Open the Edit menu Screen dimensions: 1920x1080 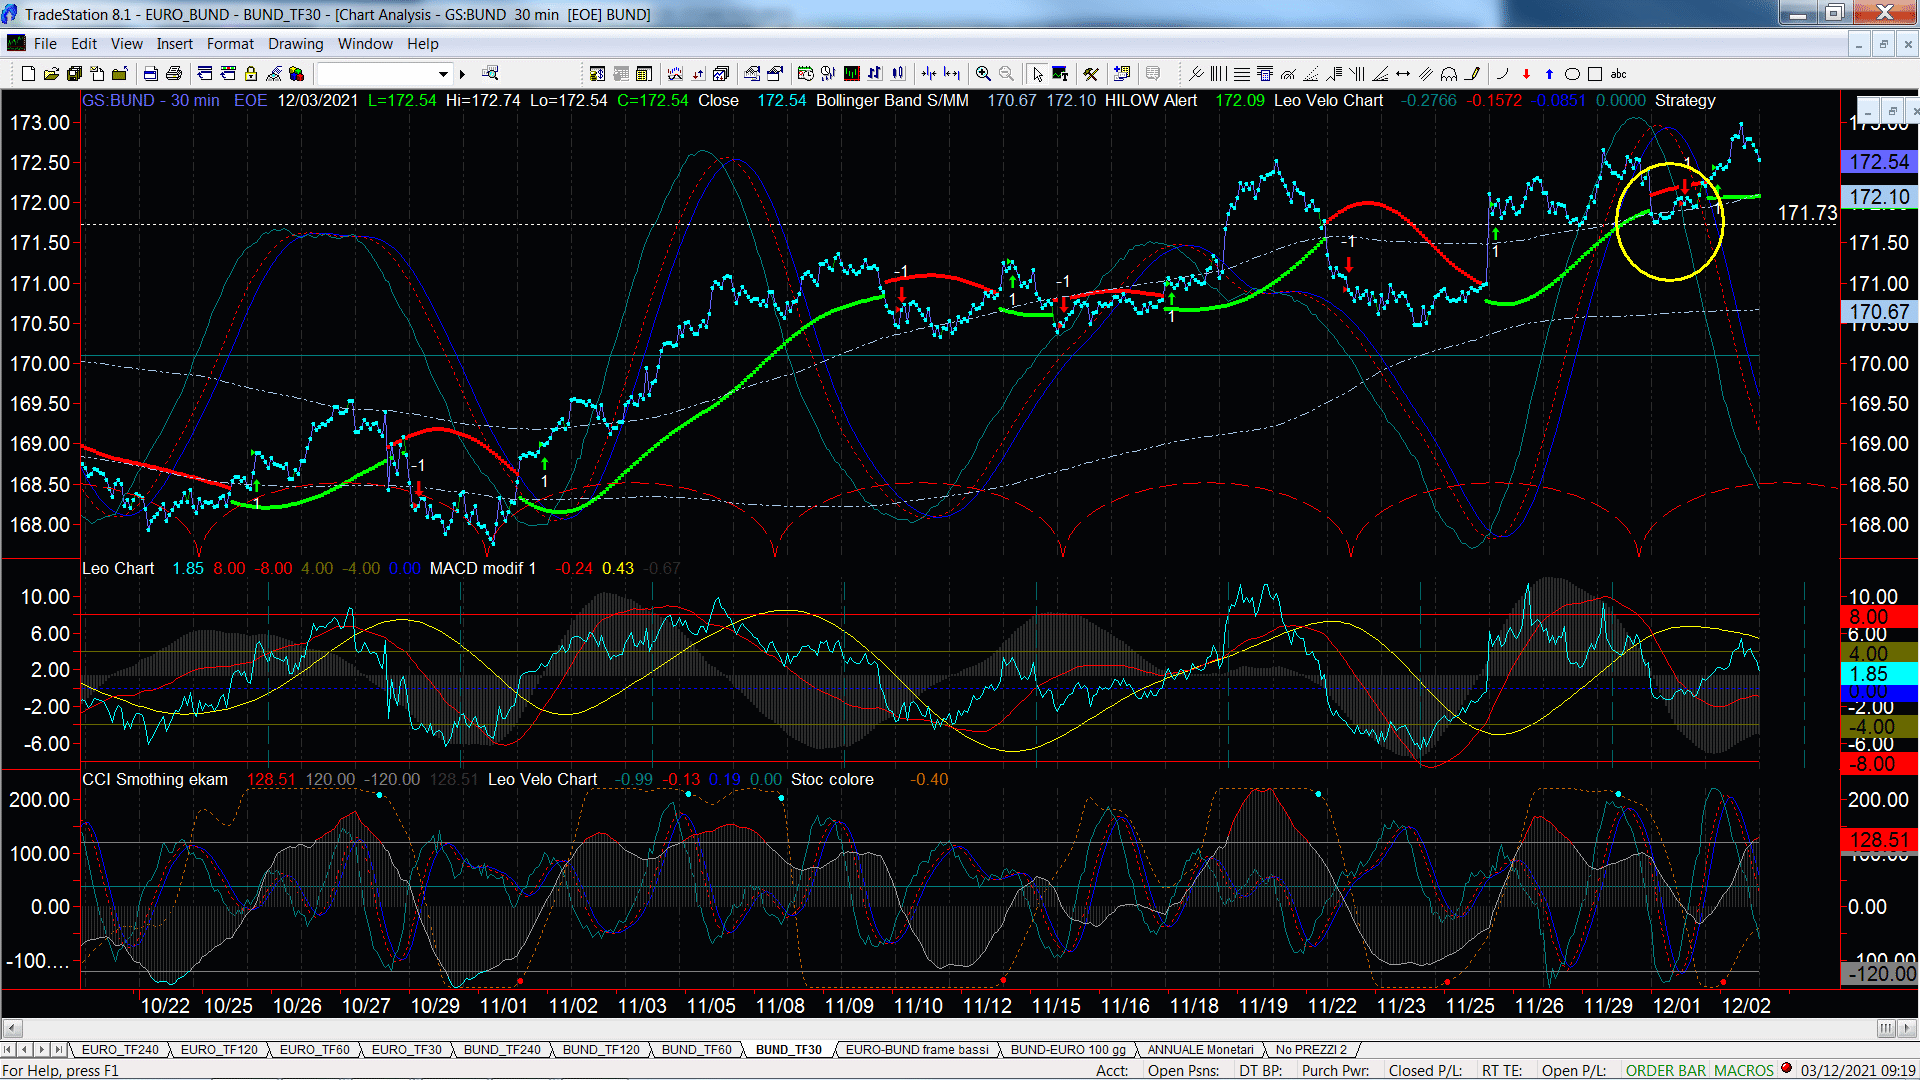point(84,44)
